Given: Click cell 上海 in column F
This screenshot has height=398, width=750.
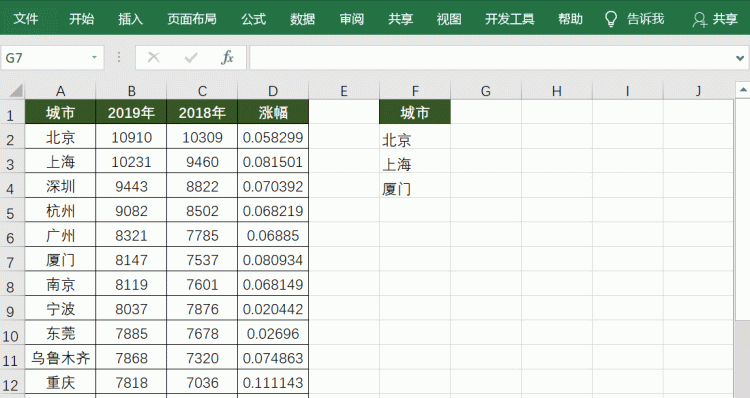Looking at the screenshot, I should point(415,162).
